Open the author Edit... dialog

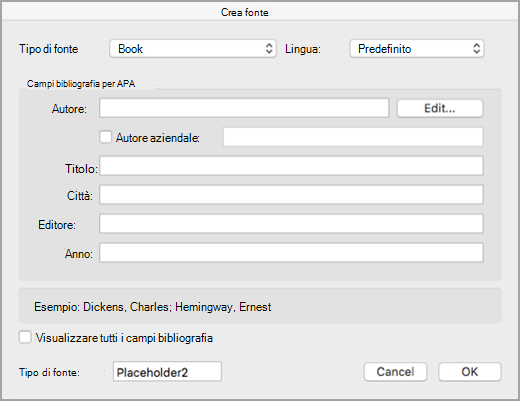coord(440,108)
